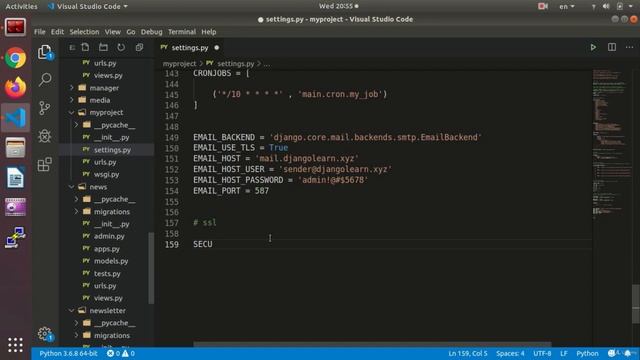Click the Refresh Explorer icon
This screenshot has height=360, width=640.
tap(121, 47)
